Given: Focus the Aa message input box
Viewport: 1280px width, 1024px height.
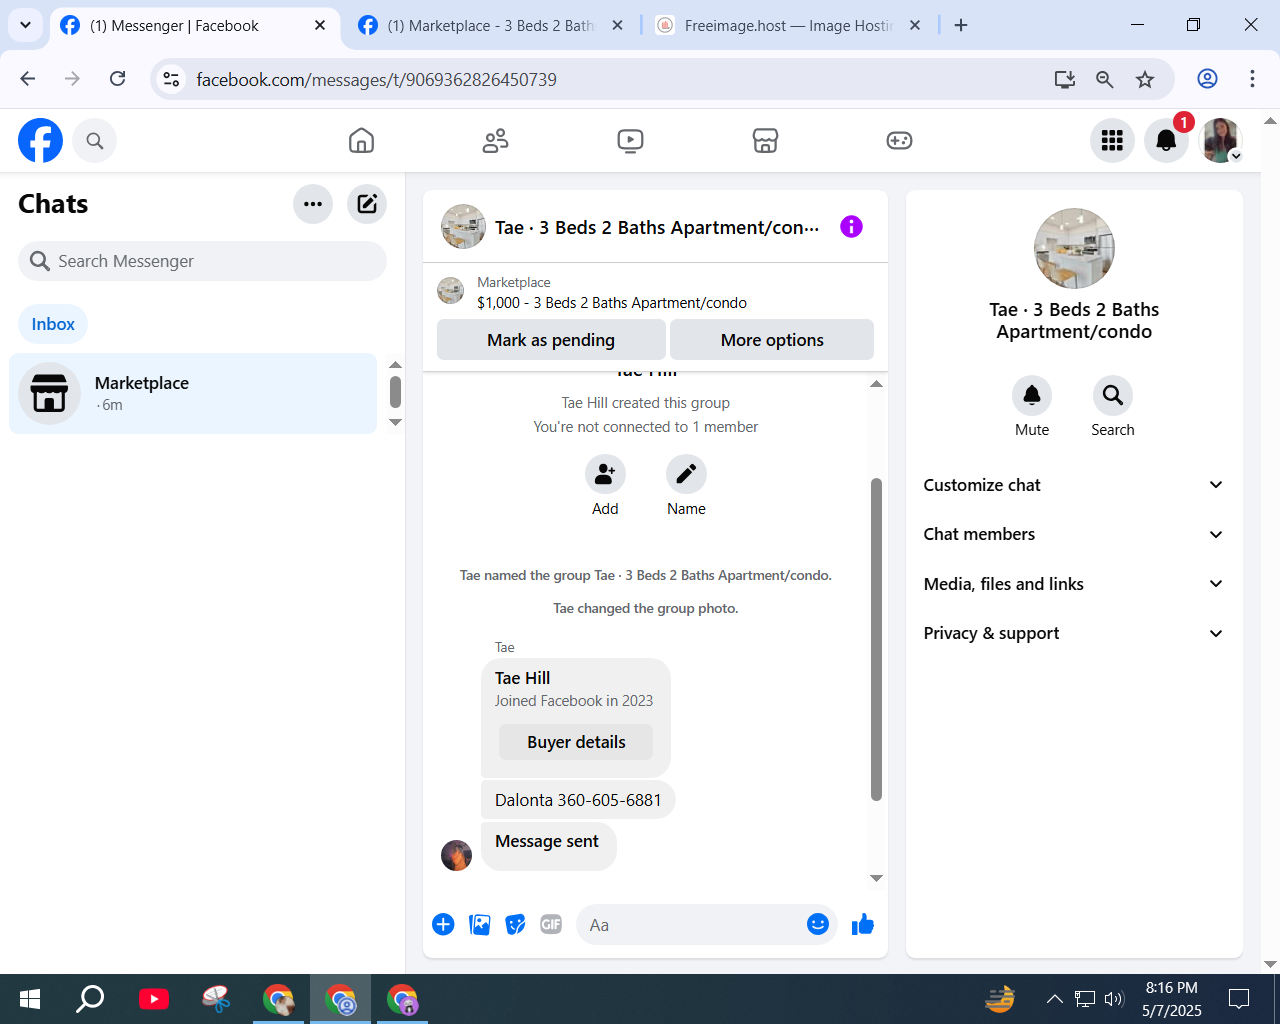Looking at the screenshot, I should point(695,925).
